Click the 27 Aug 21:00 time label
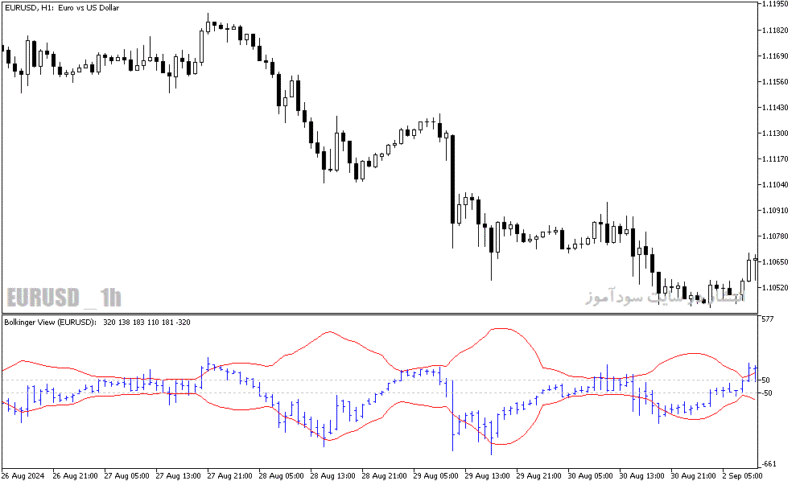Viewport: 800px width, 485px height. click(230, 476)
